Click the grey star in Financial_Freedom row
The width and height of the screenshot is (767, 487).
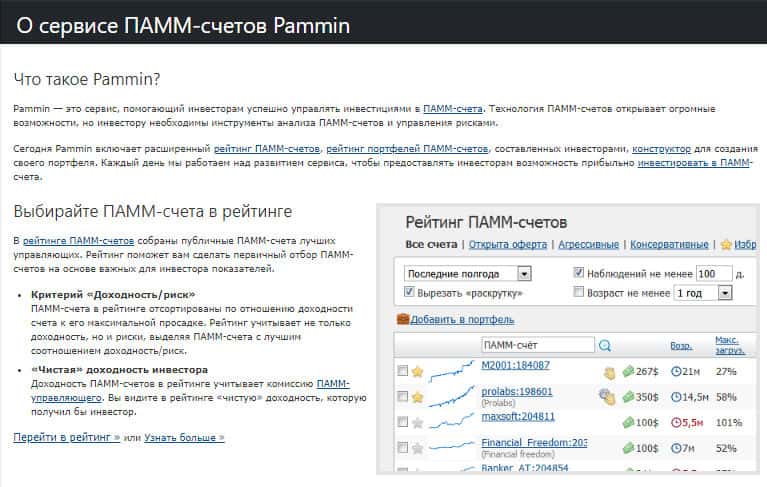(417, 448)
